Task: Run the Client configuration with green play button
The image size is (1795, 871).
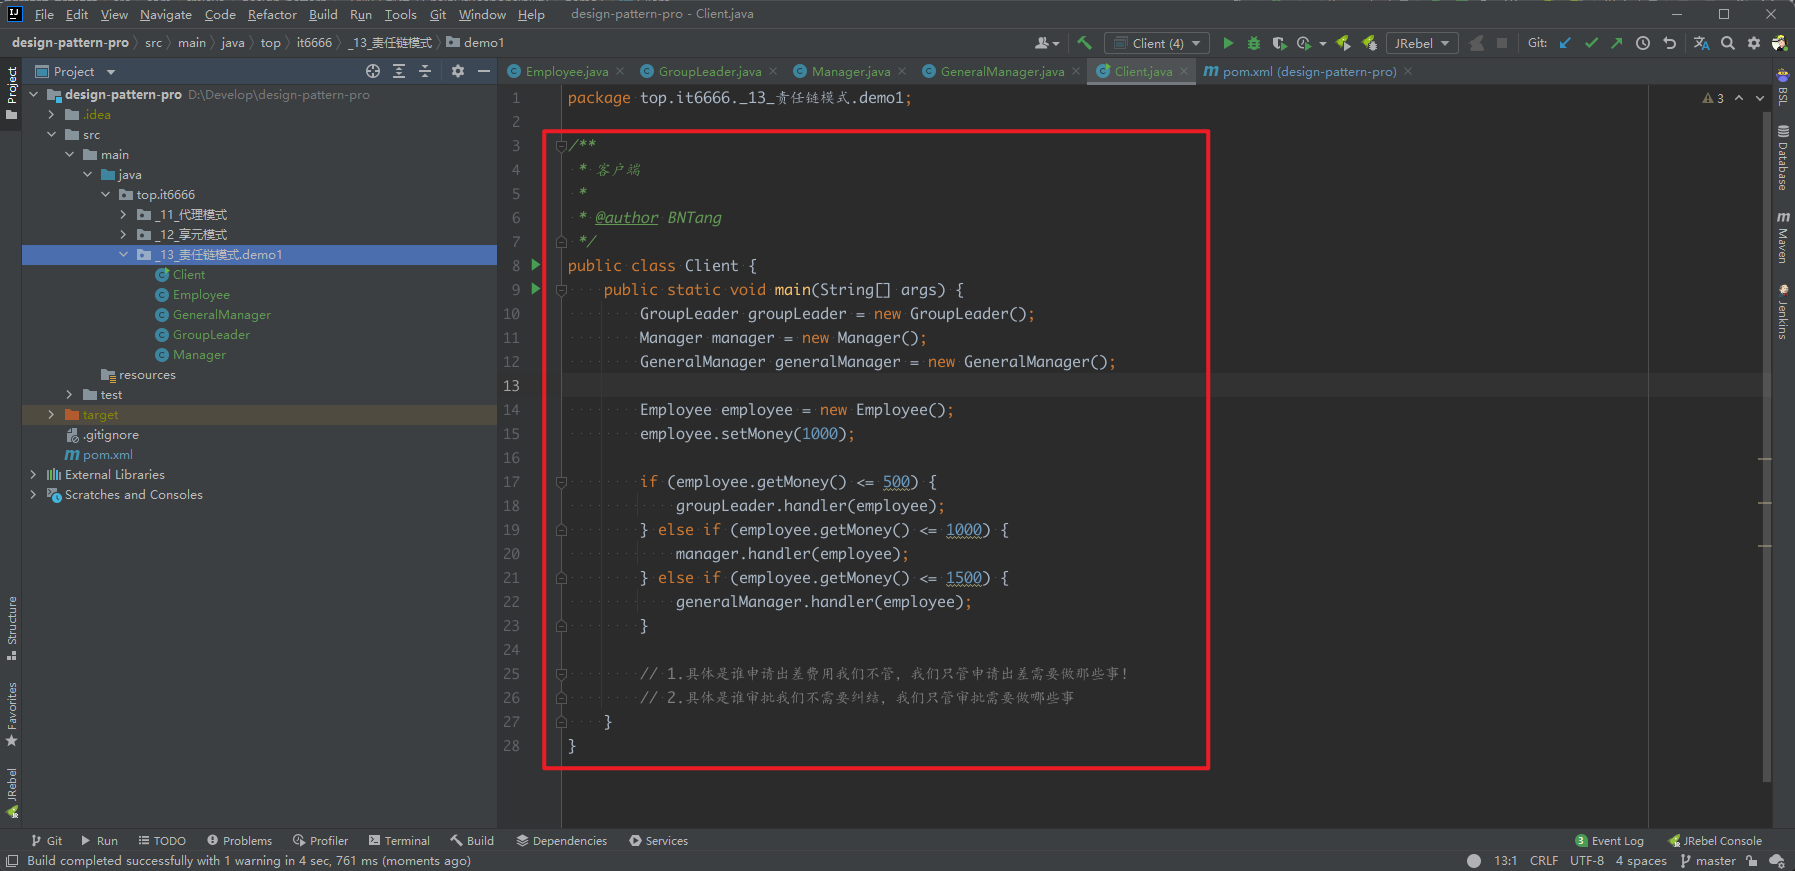Action: tap(1228, 43)
